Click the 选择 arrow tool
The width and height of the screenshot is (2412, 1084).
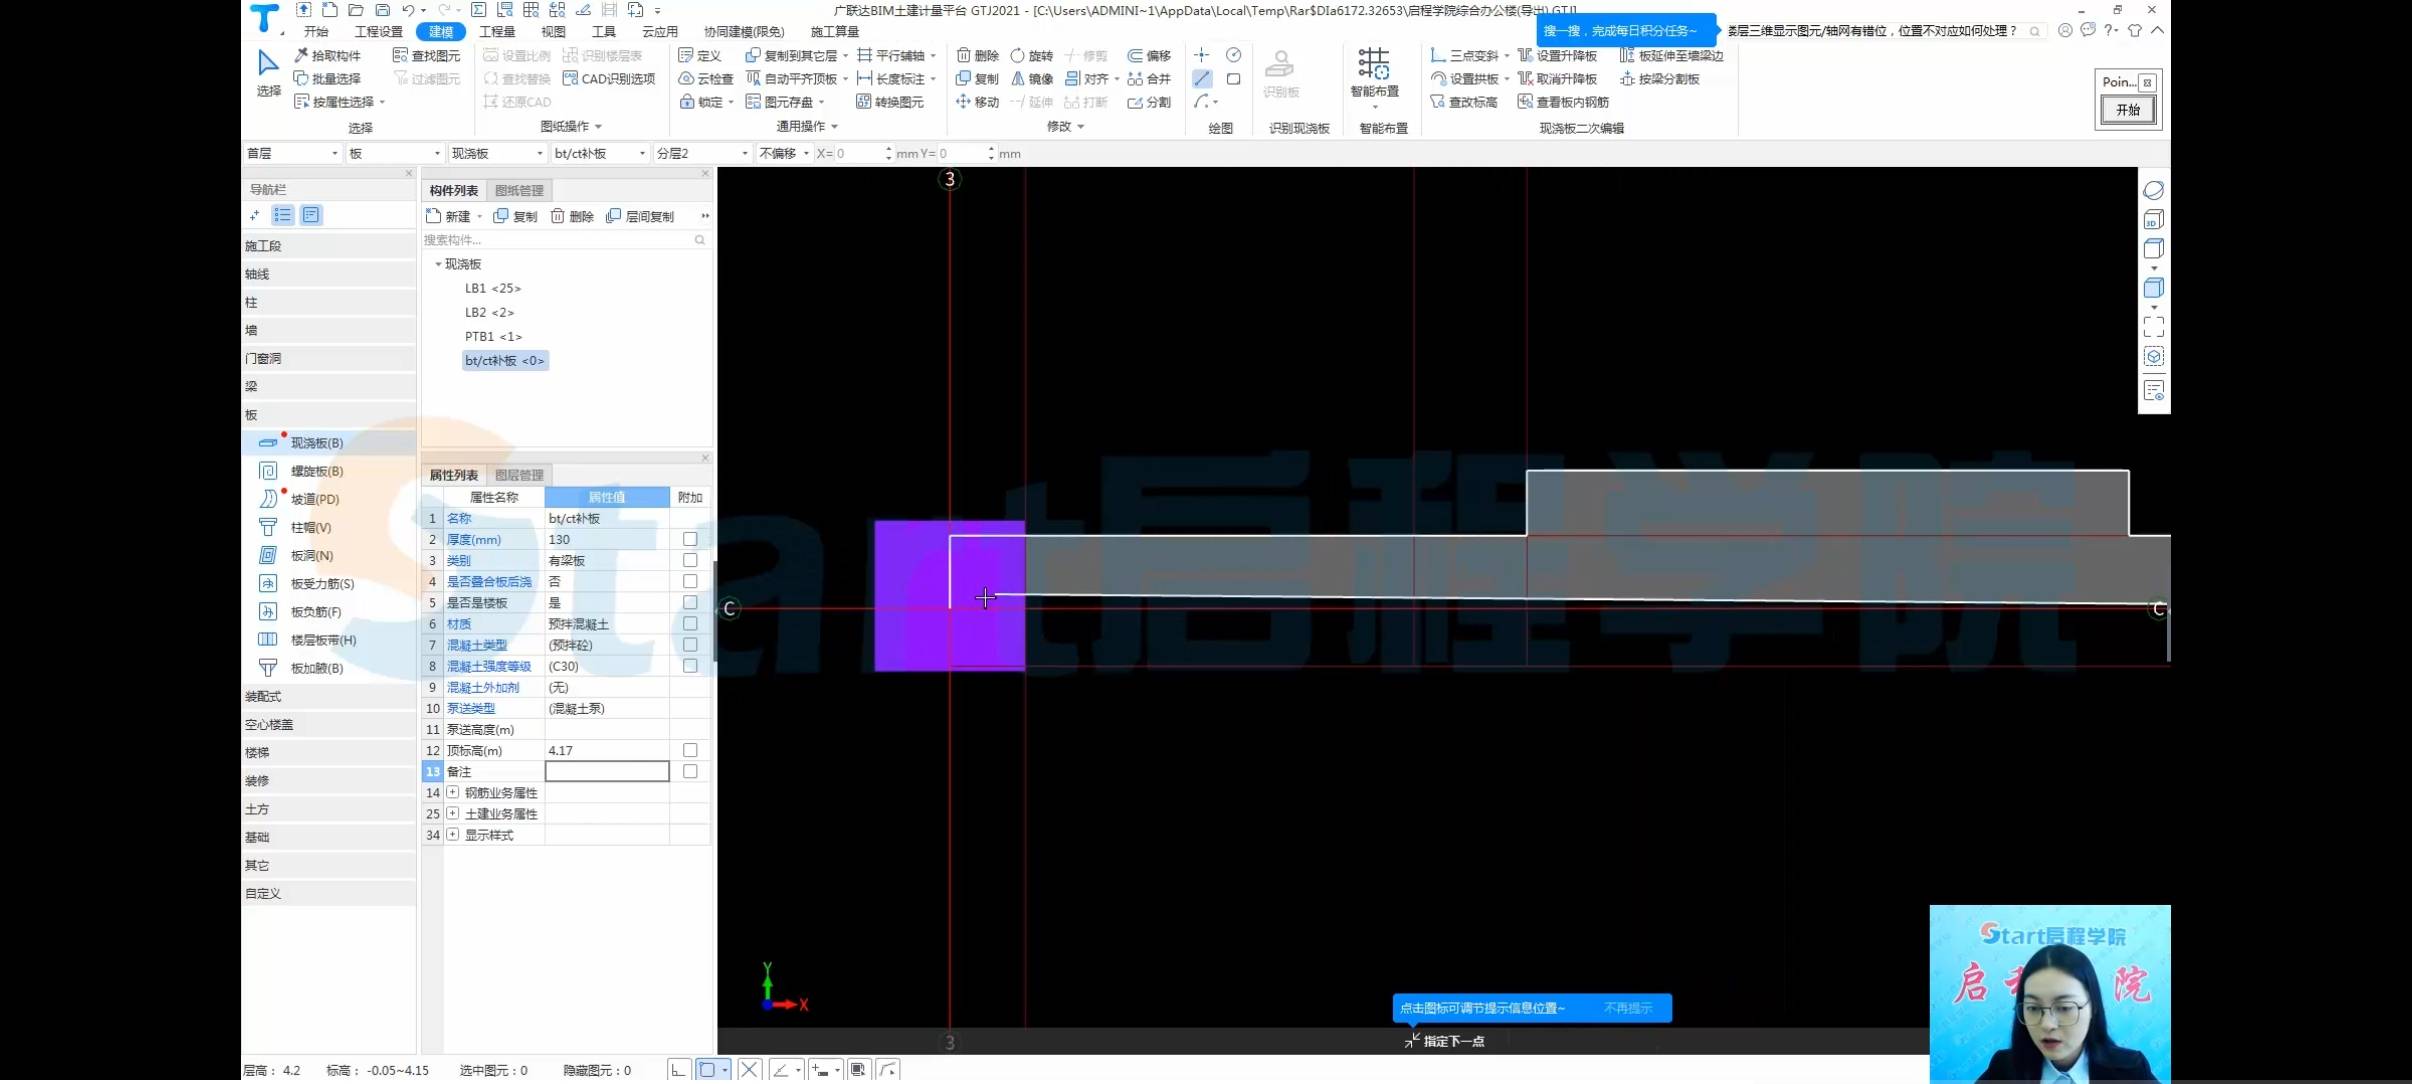pyautogui.click(x=268, y=72)
